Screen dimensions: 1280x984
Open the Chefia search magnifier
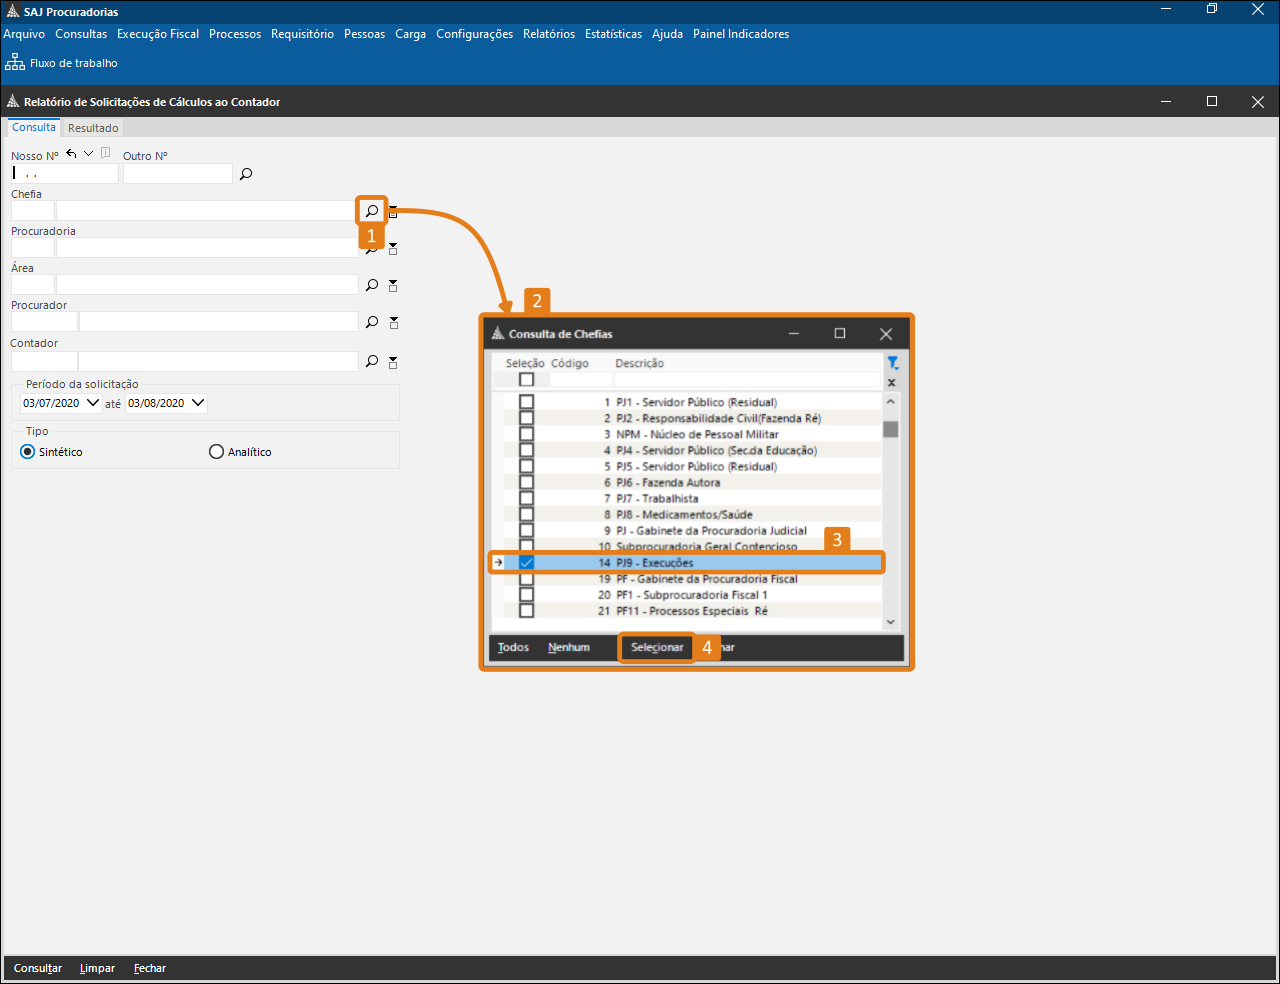click(x=372, y=211)
